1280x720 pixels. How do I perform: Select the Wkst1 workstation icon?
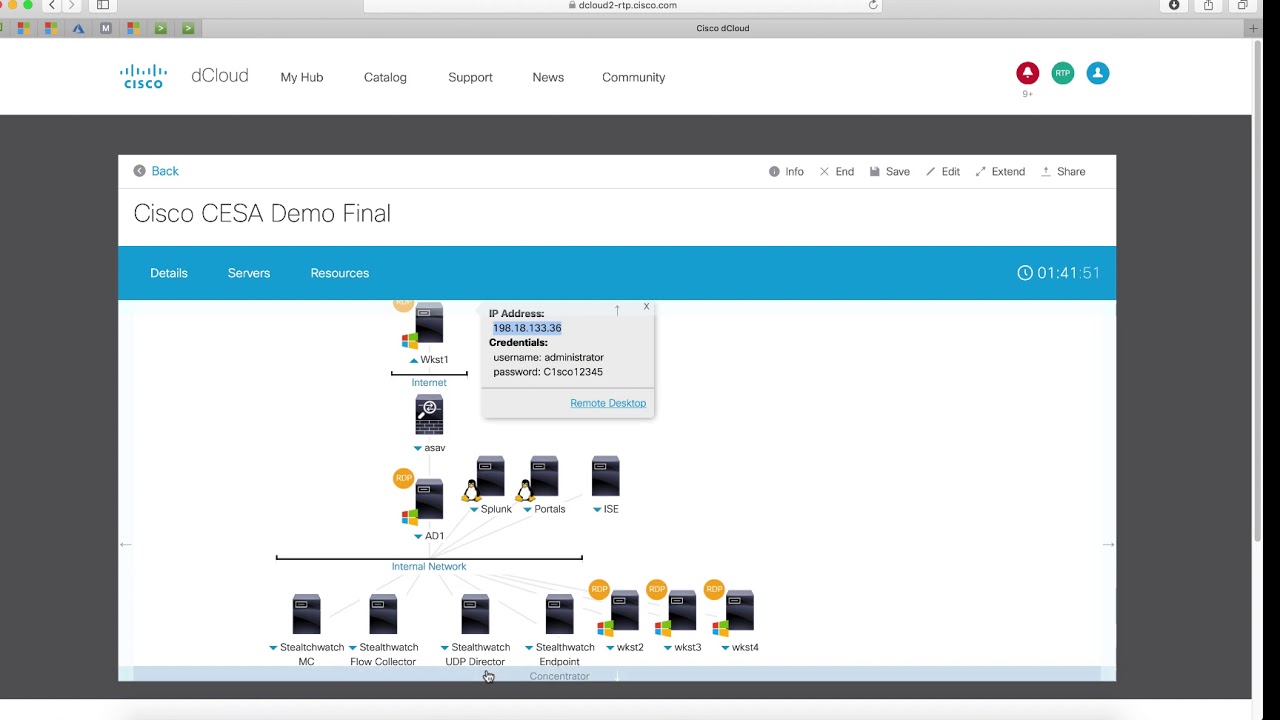[x=429, y=325]
